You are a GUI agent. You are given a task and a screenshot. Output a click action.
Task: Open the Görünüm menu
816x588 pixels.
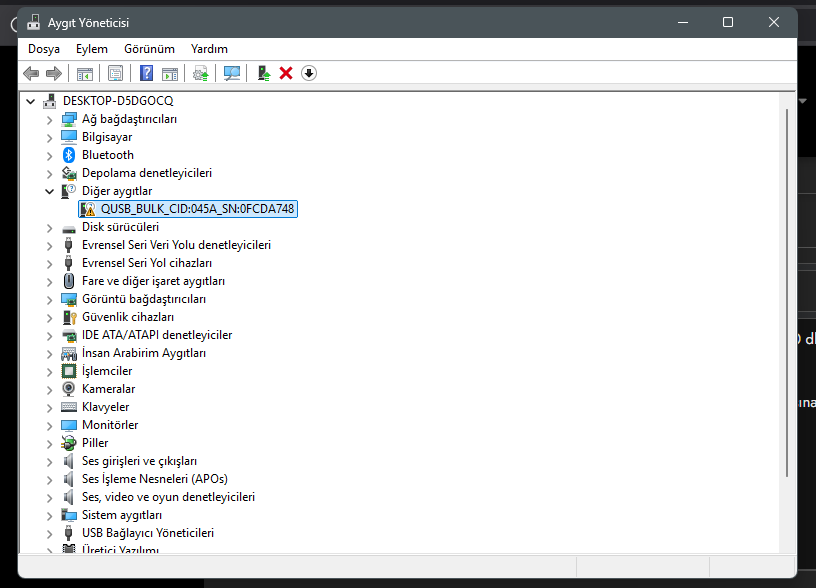(149, 49)
